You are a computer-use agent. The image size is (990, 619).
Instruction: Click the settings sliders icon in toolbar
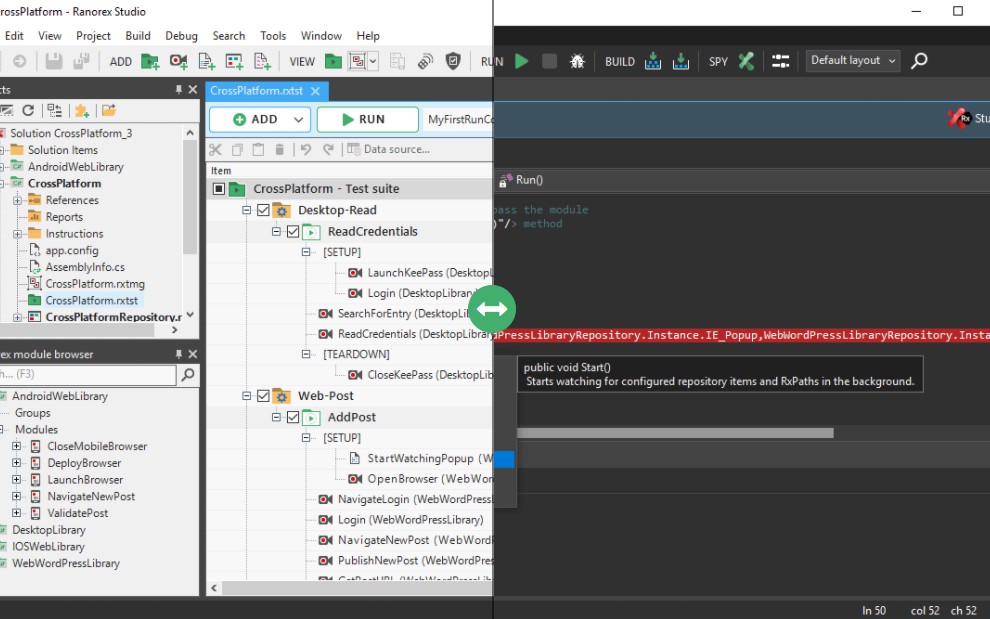[781, 61]
